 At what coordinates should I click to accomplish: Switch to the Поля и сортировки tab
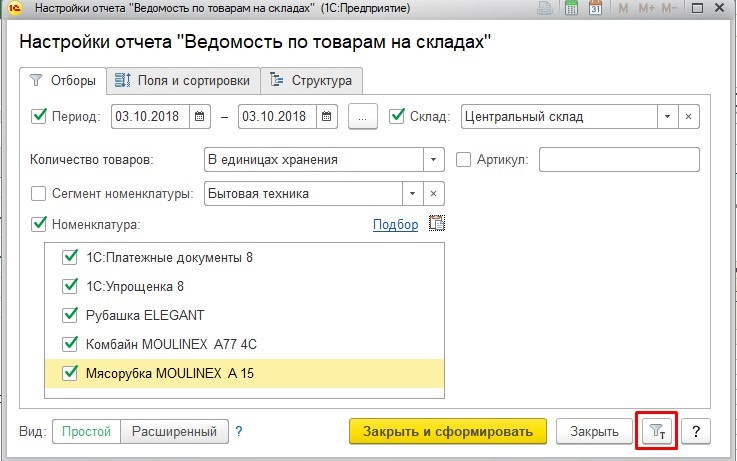coord(183,80)
